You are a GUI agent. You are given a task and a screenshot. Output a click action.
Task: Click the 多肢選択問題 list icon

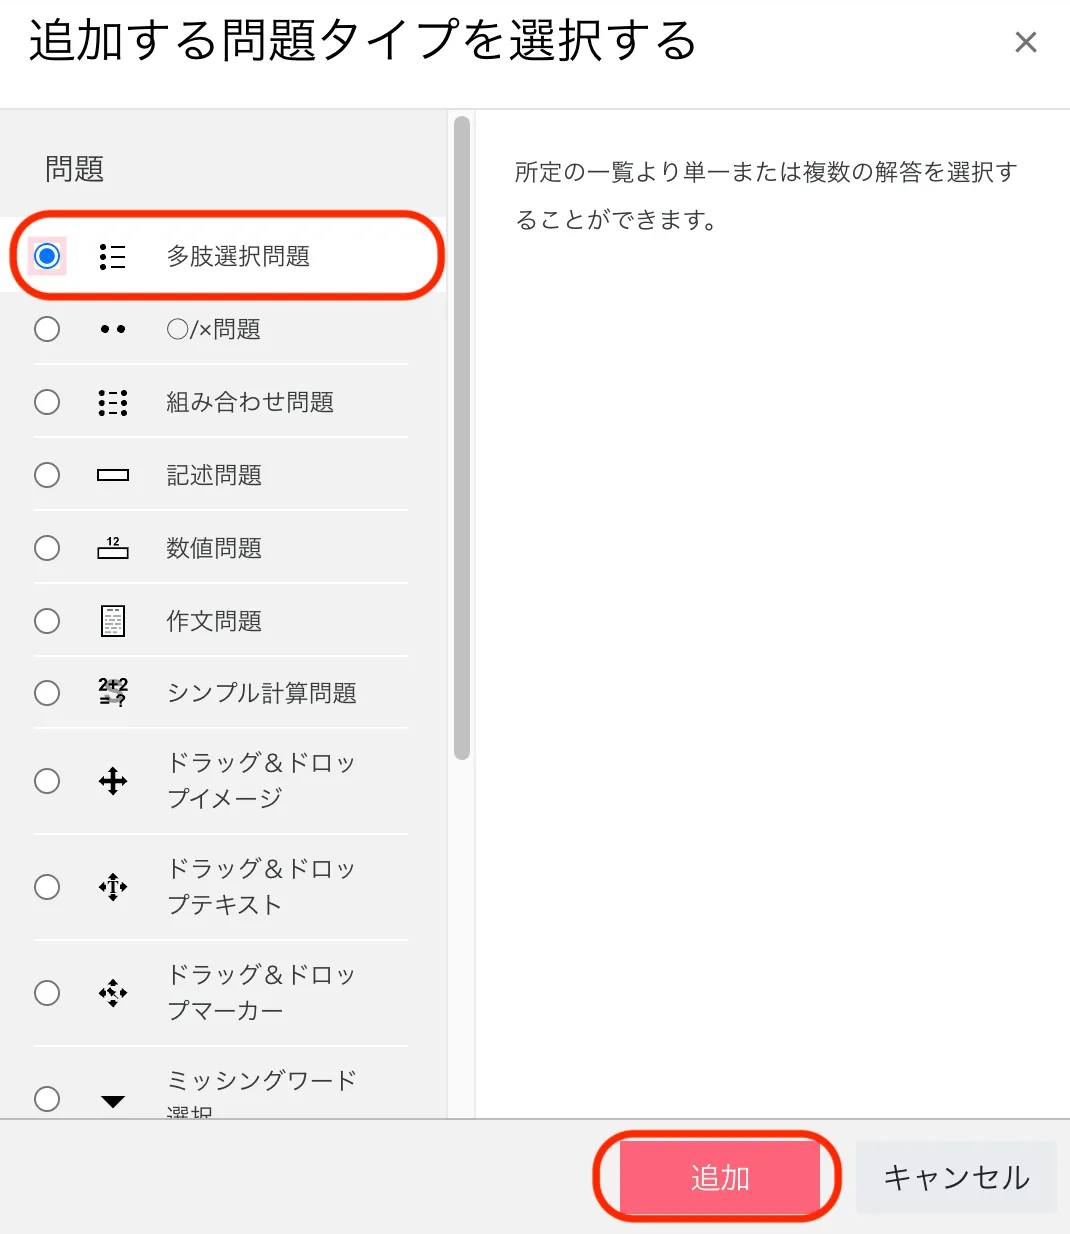tap(113, 257)
